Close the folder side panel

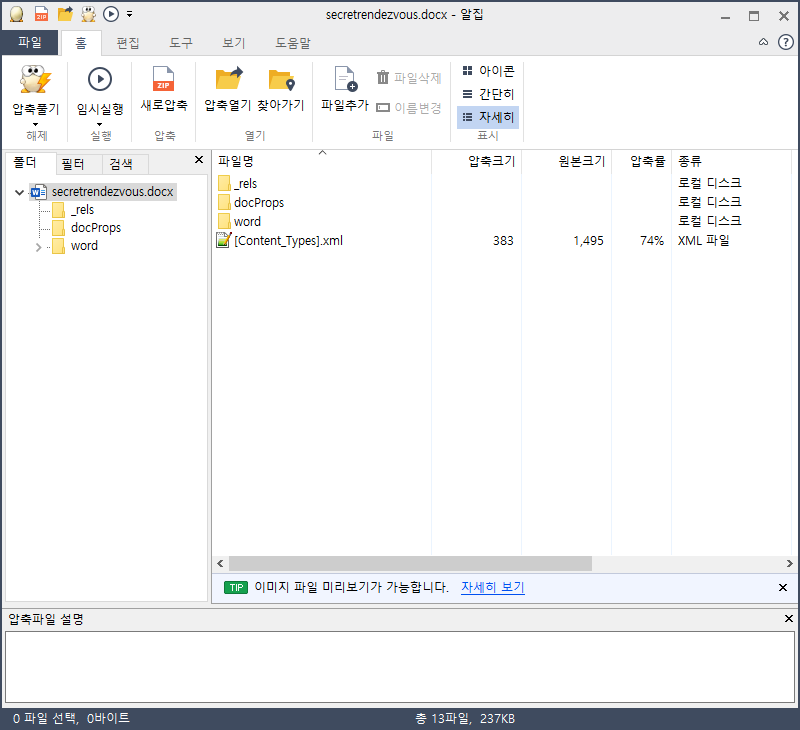(199, 160)
